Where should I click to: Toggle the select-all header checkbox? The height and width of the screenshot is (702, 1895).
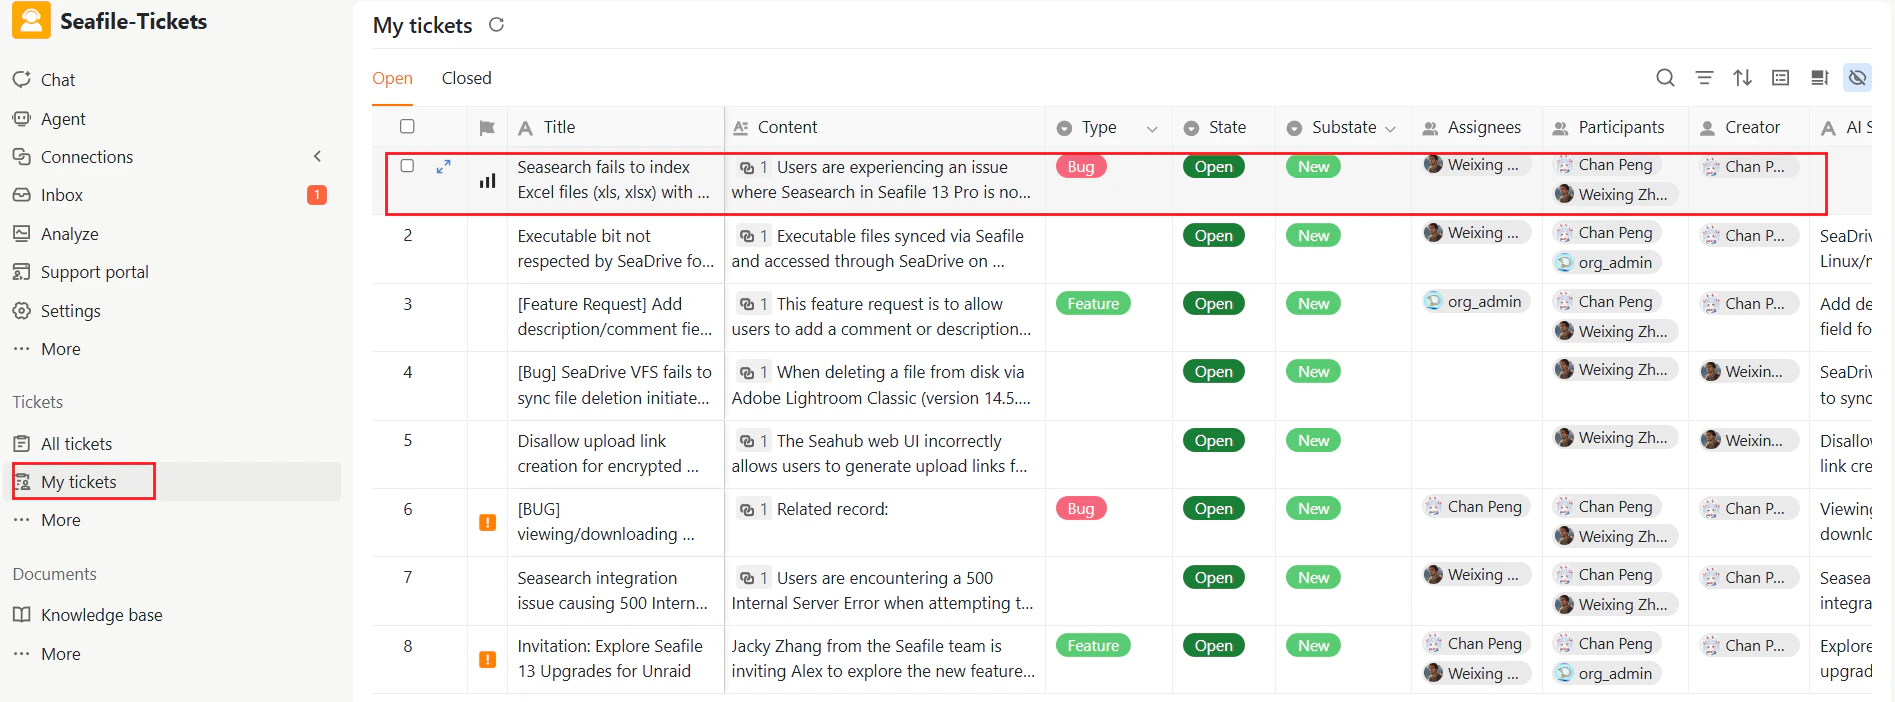pos(407,126)
